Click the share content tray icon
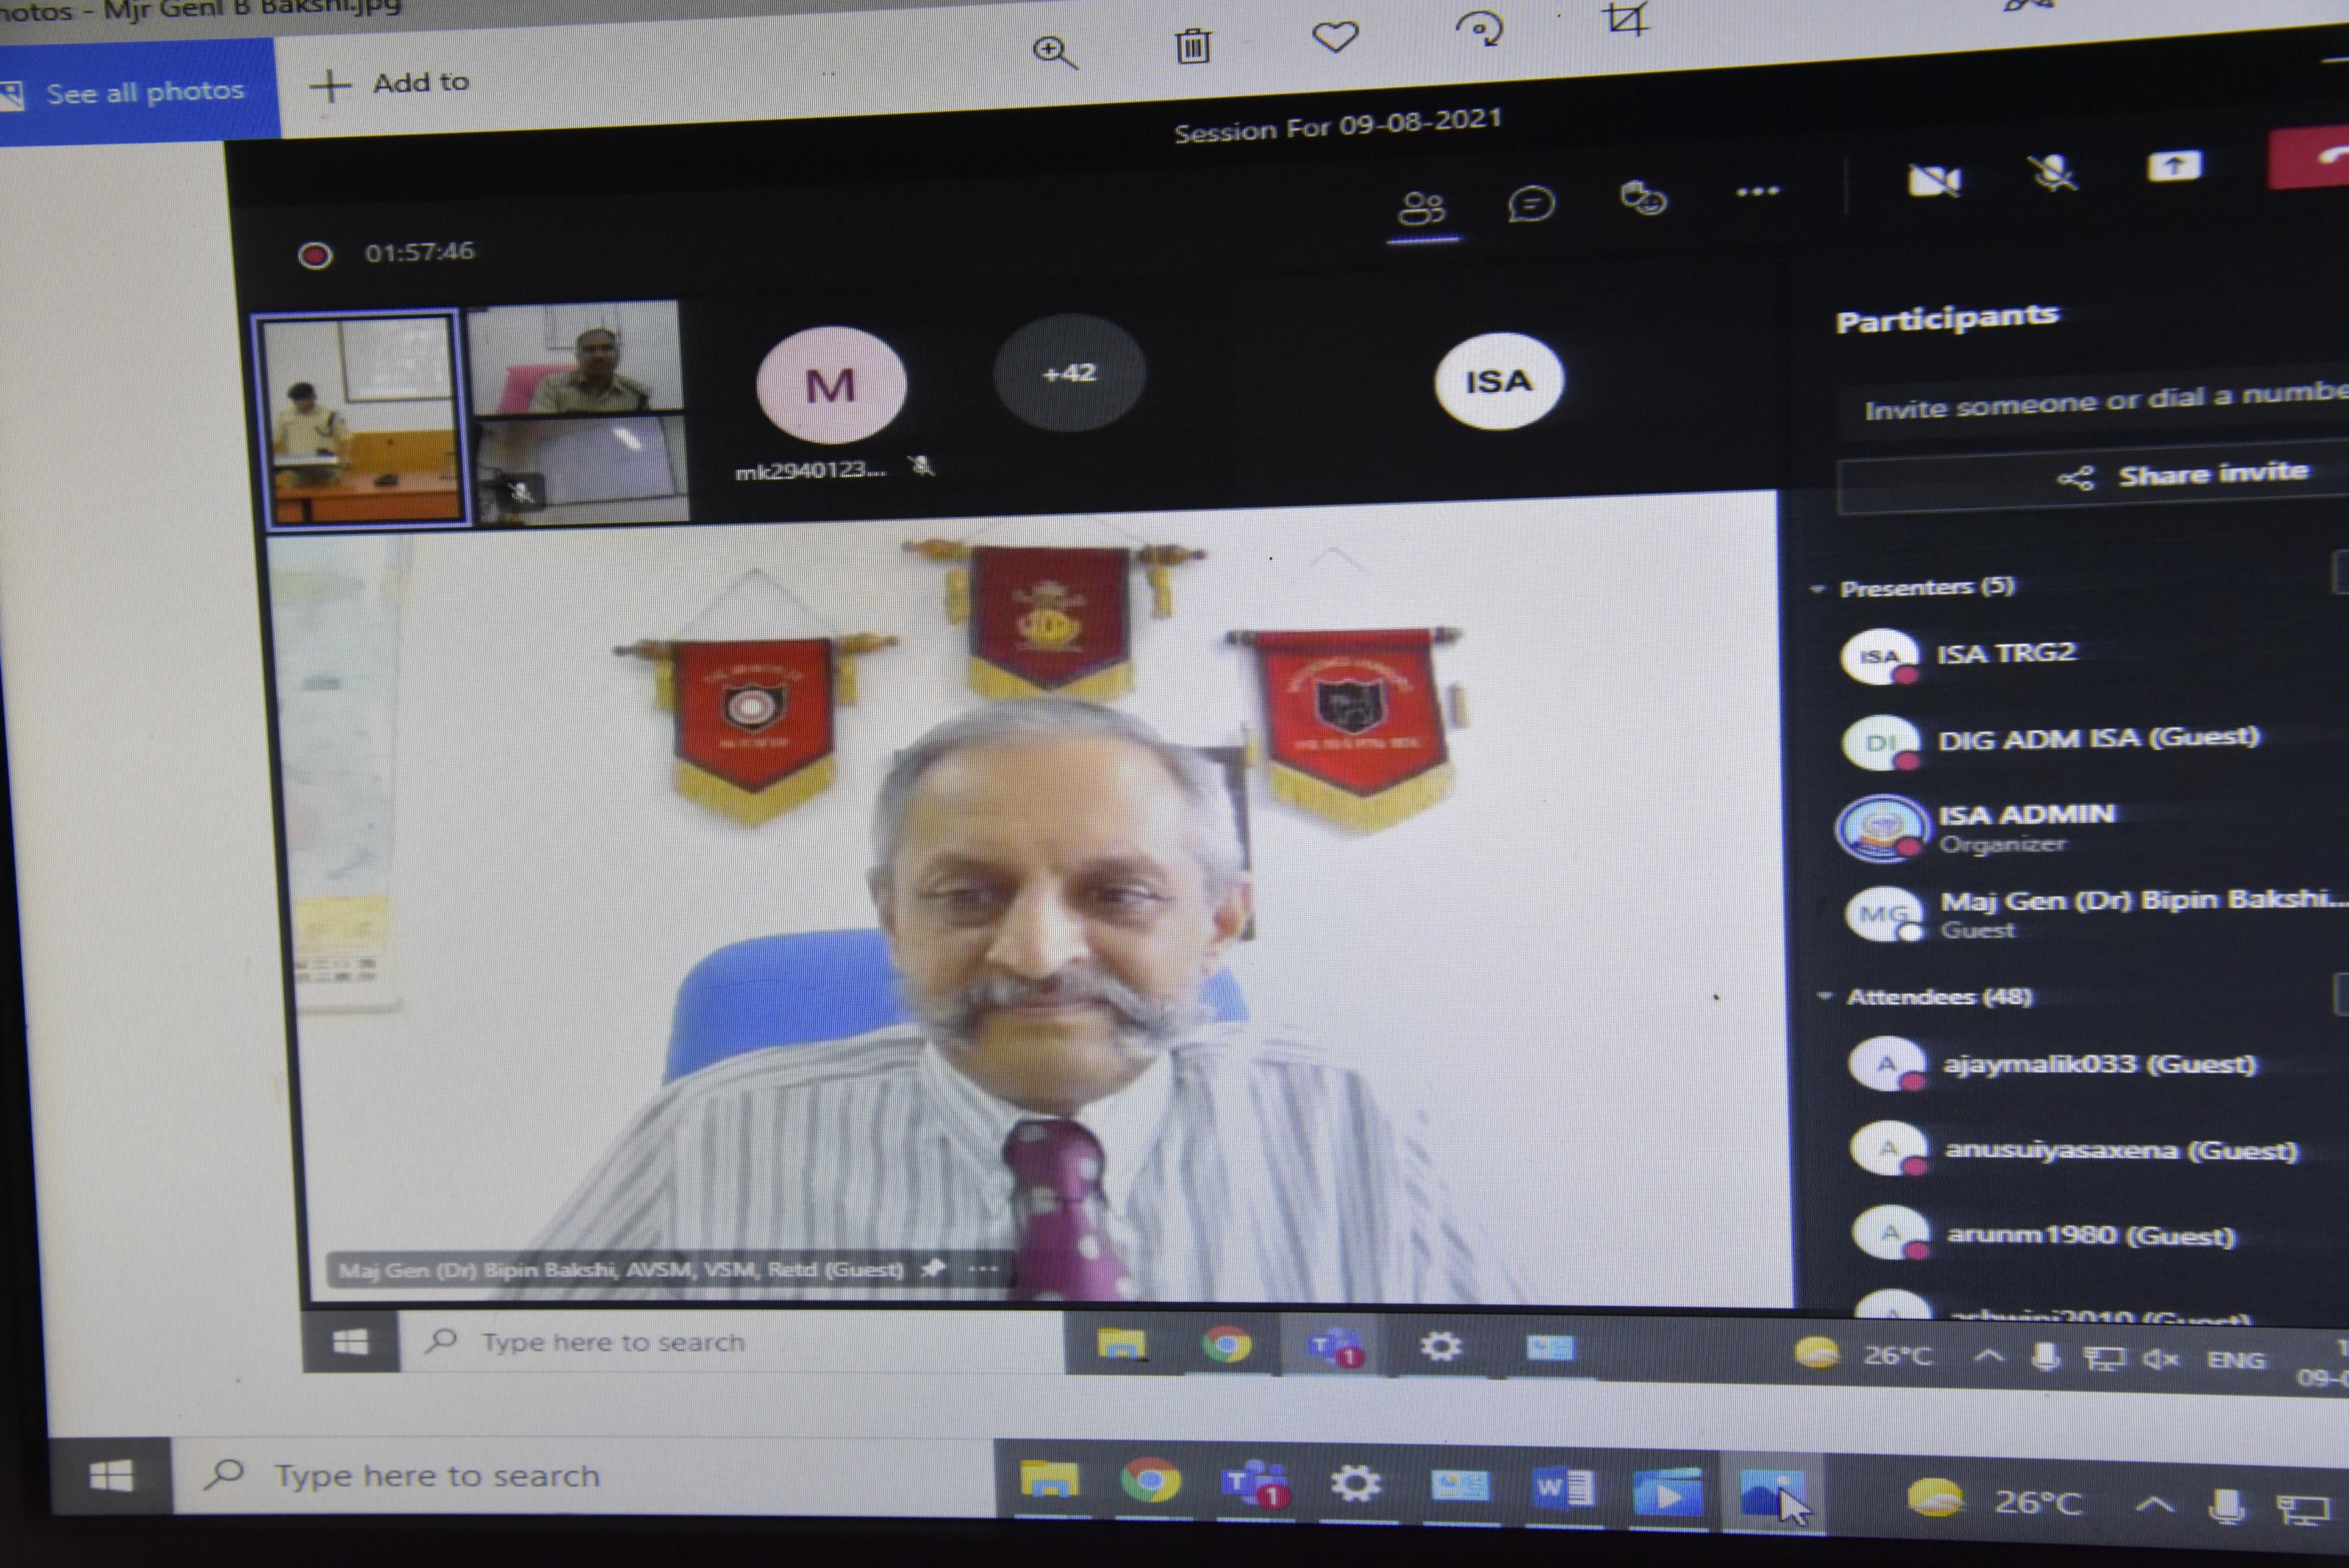2349x1568 pixels. click(2174, 166)
